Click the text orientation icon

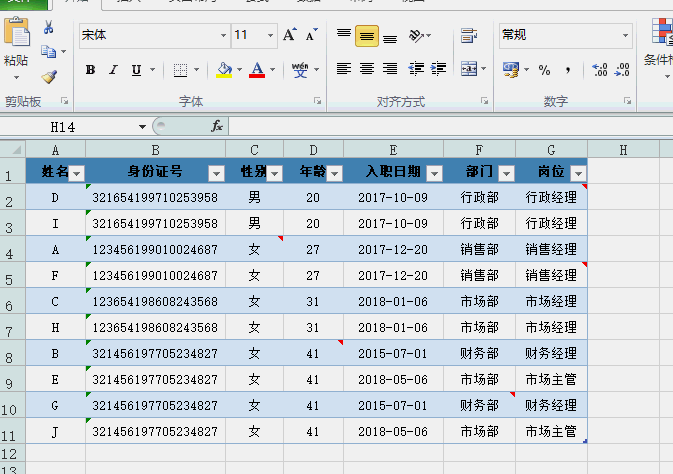[x=416, y=35]
